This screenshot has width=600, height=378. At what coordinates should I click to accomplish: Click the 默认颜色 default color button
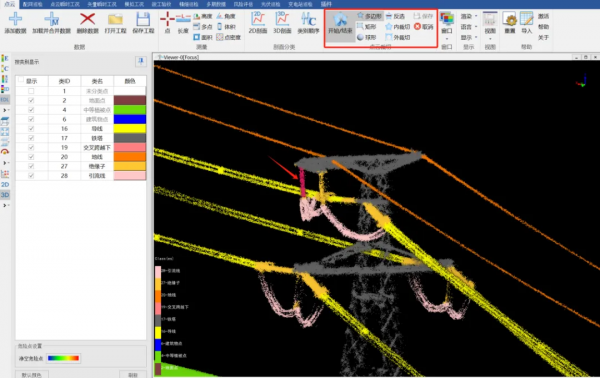(31, 375)
